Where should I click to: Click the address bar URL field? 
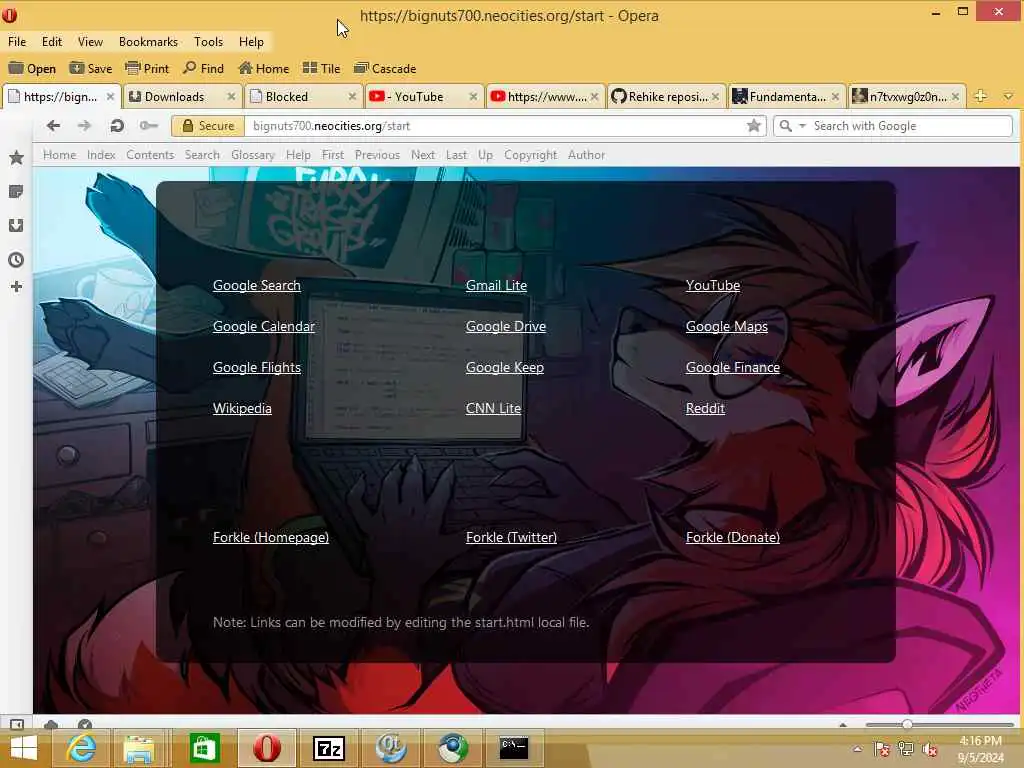tap(495, 125)
